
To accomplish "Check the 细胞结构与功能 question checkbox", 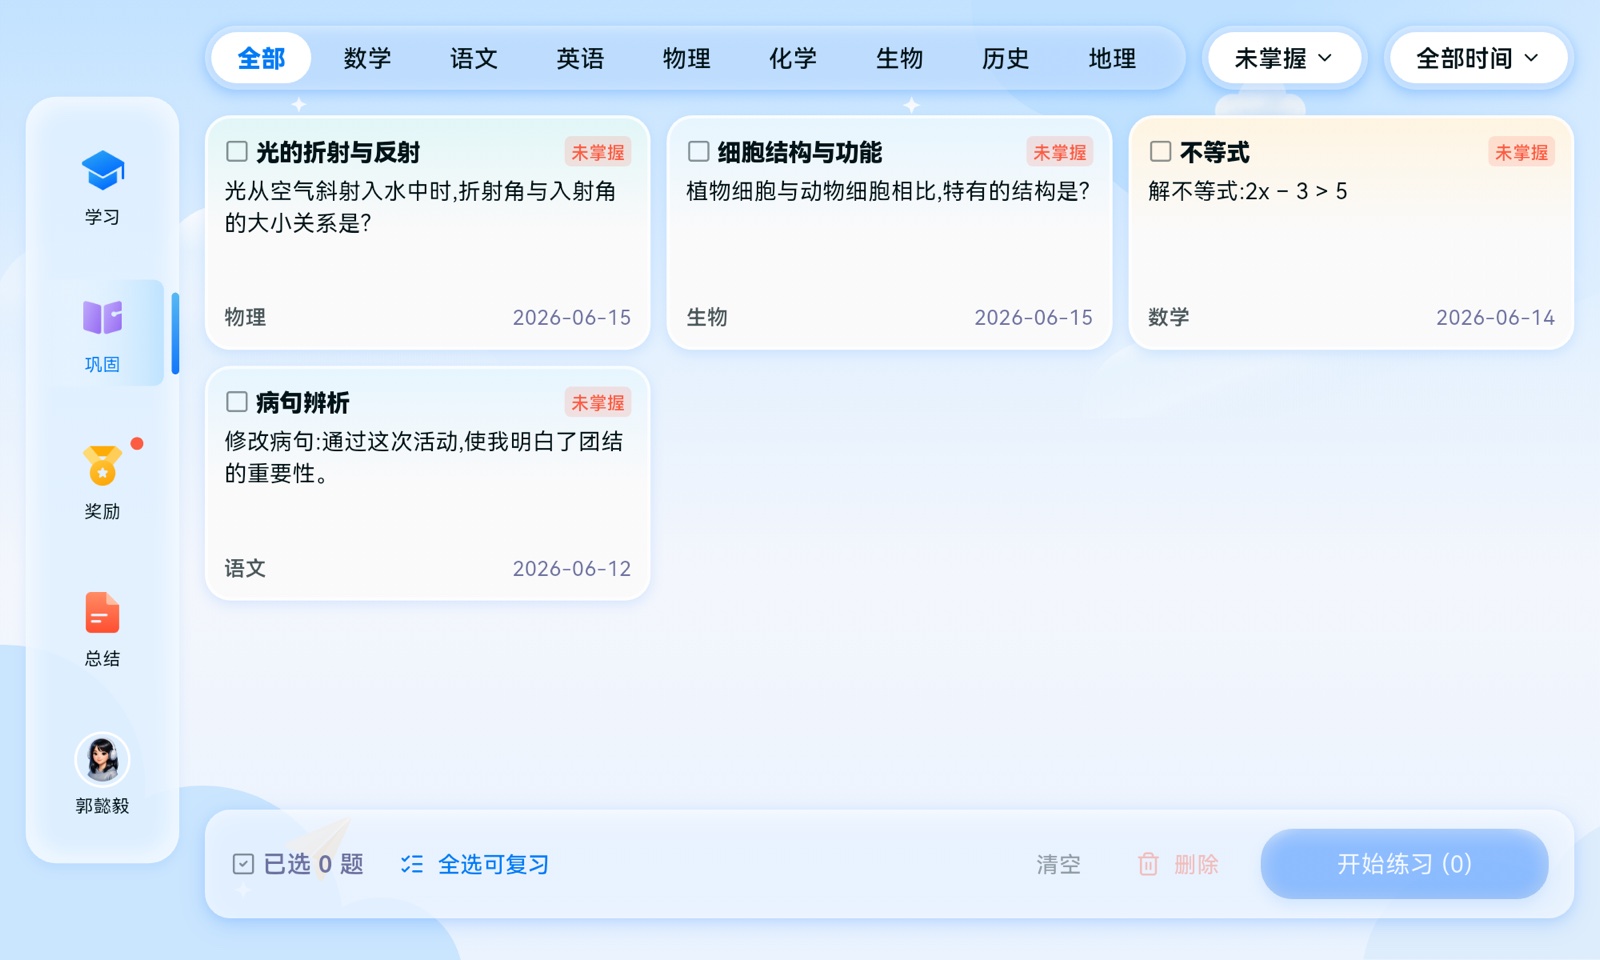I will 699,151.
